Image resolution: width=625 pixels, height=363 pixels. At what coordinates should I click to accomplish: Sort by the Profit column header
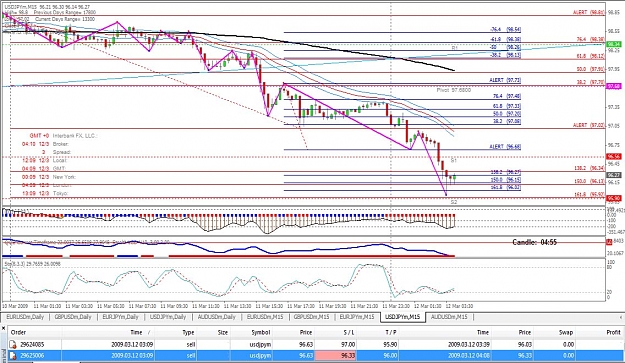(x=613, y=332)
